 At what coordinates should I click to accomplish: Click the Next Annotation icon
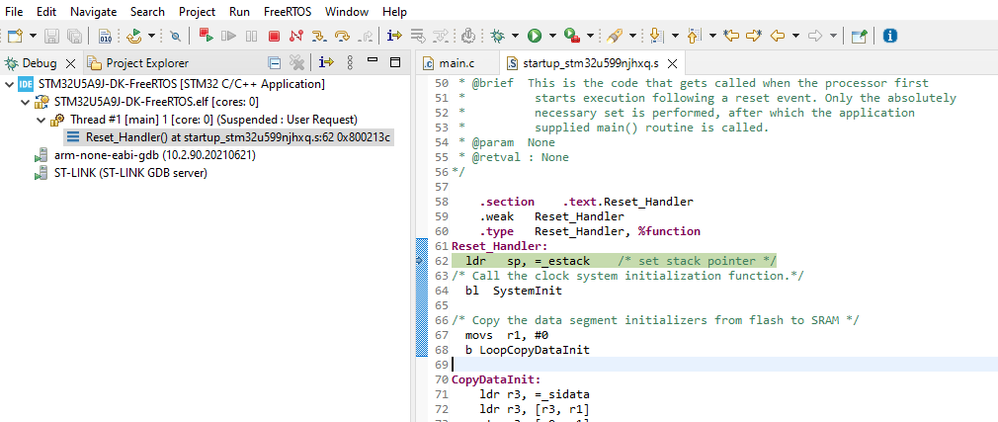[657, 36]
